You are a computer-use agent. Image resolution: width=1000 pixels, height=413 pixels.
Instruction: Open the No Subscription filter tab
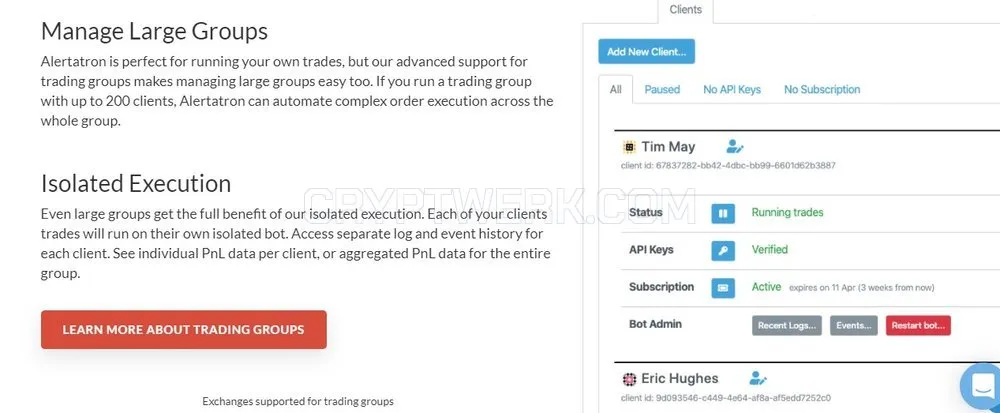[822, 89]
